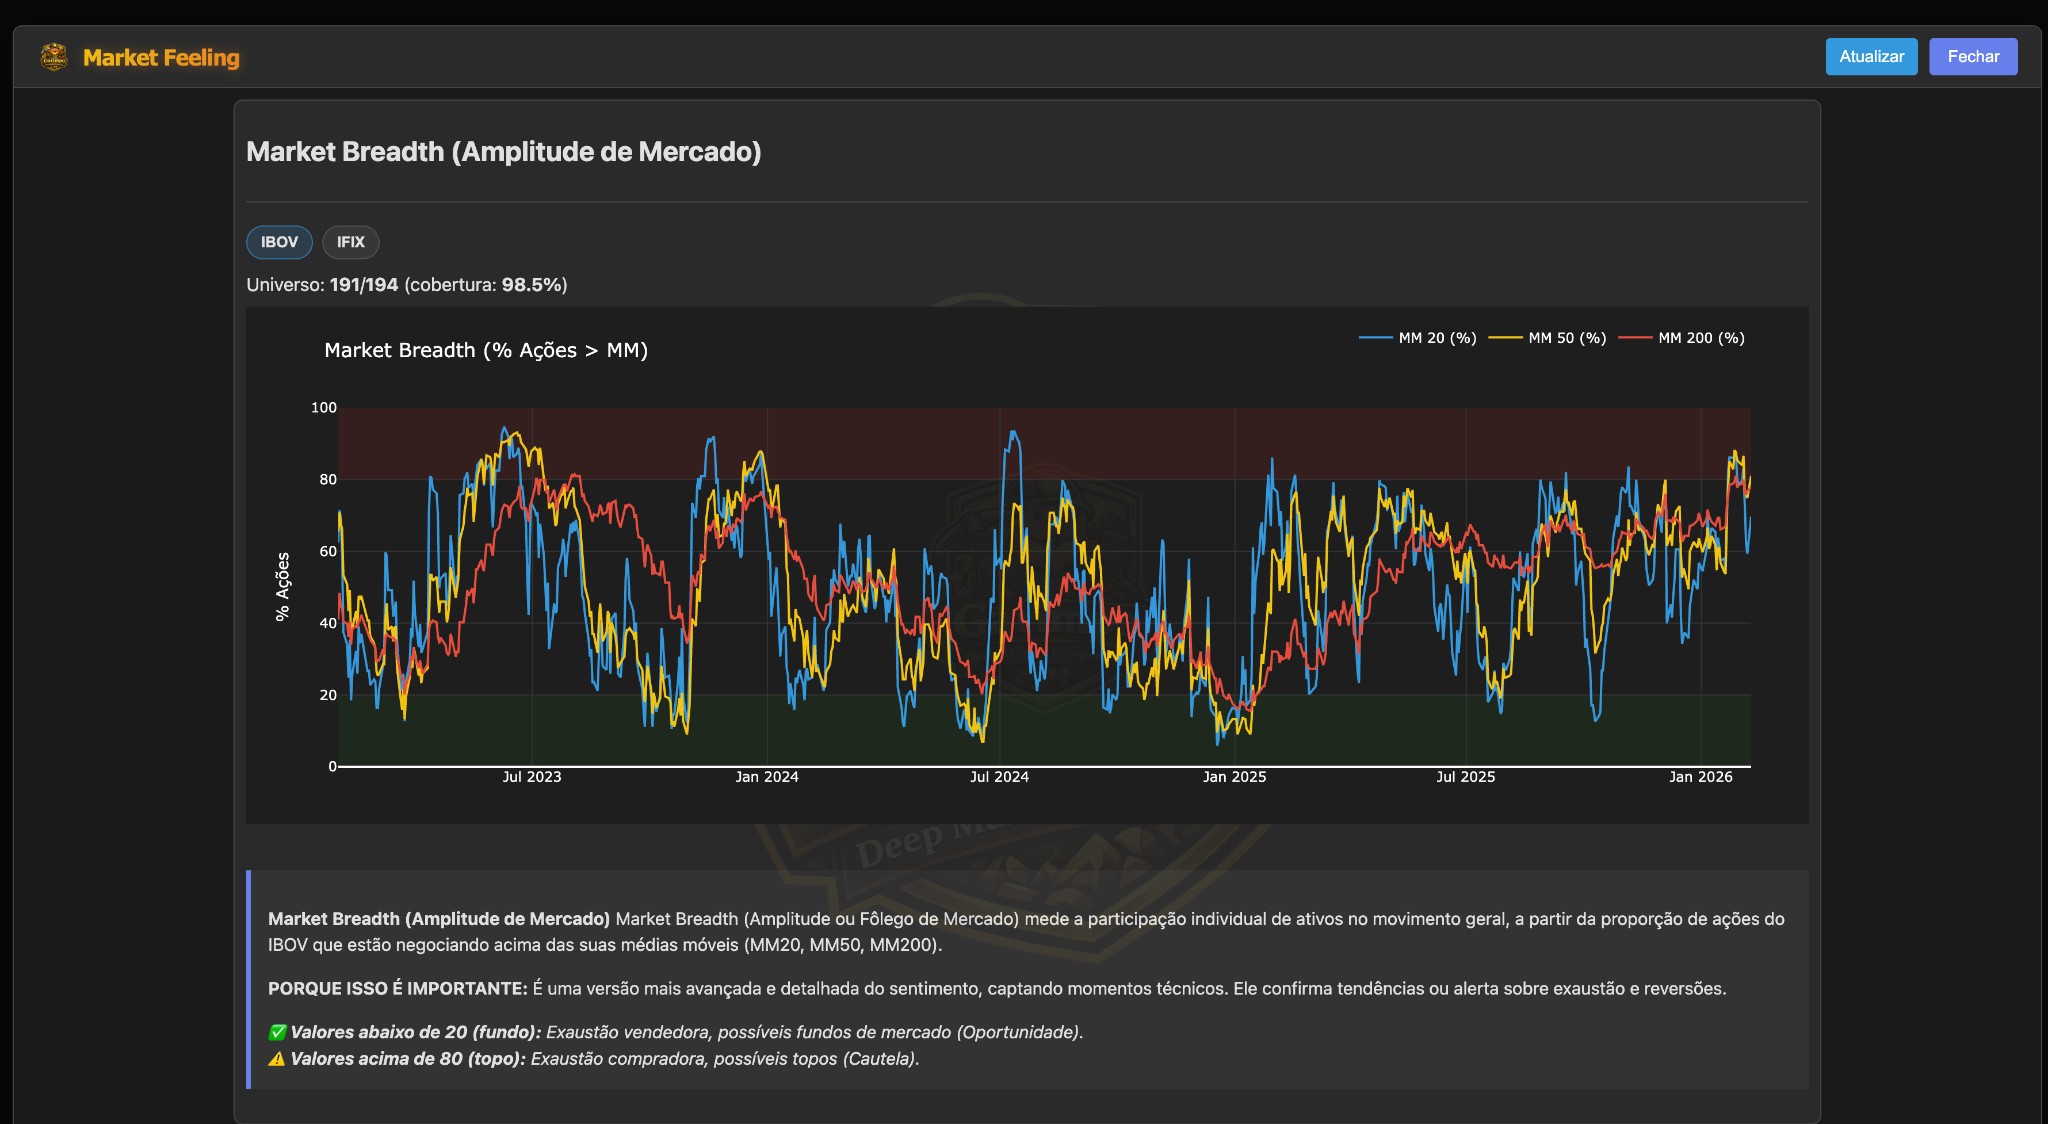Click the Universo coverage text
2048x1124 pixels.
click(x=405, y=284)
